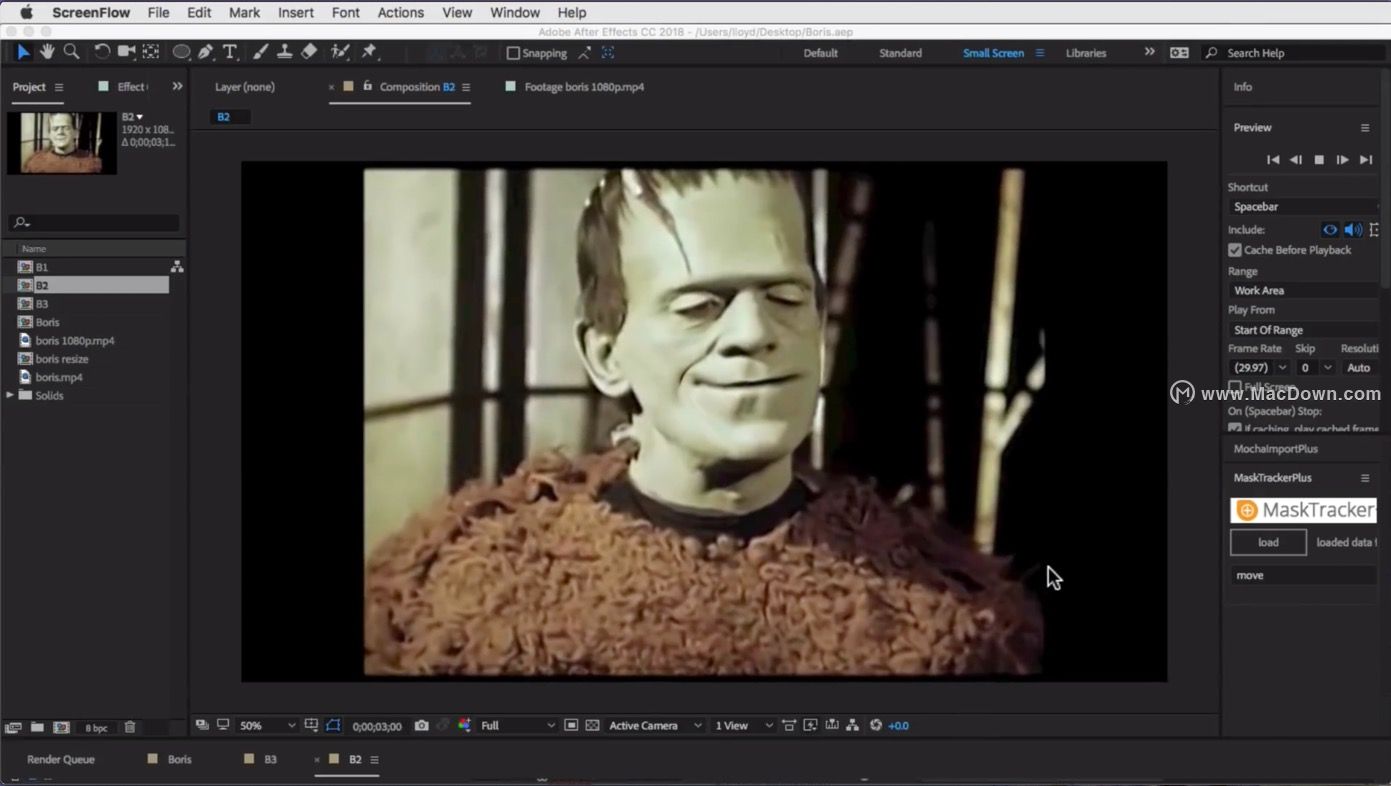This screenshot has height=786, width=1391.
Task: Create a new folder in Project panel
Action: pyautogui.click(x=37, y=727)
